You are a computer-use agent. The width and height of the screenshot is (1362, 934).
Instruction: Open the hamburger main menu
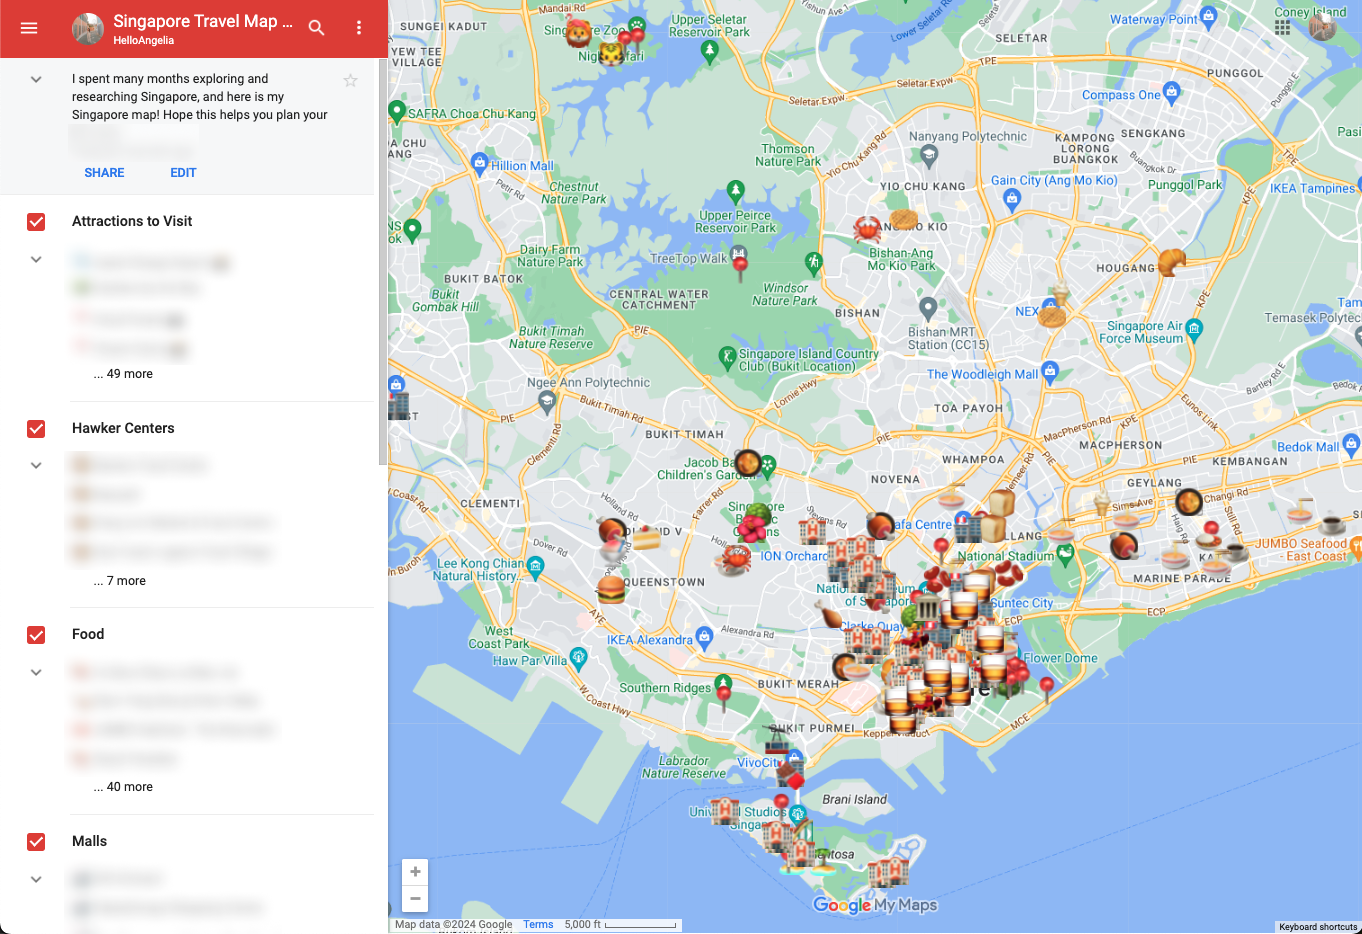pos(29,28)
